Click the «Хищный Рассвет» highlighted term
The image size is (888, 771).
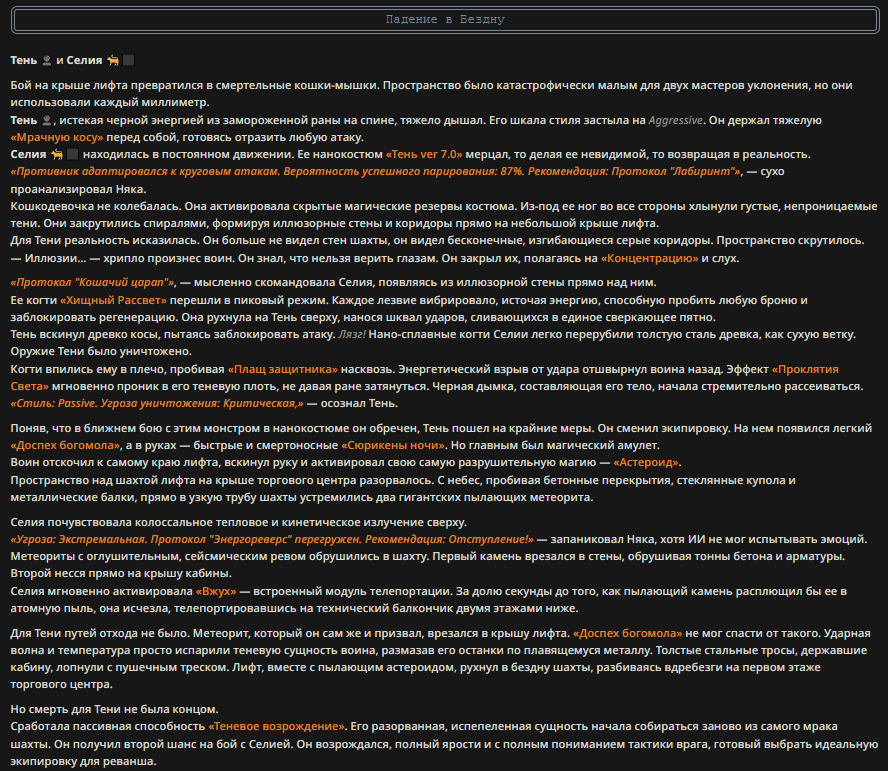click(x=113, y=300)
